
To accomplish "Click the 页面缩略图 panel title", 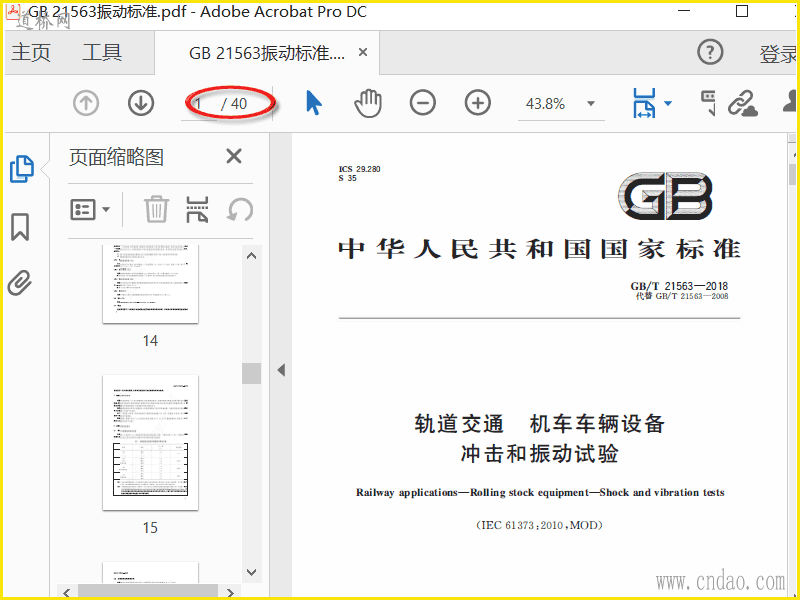I will point(116,157).
